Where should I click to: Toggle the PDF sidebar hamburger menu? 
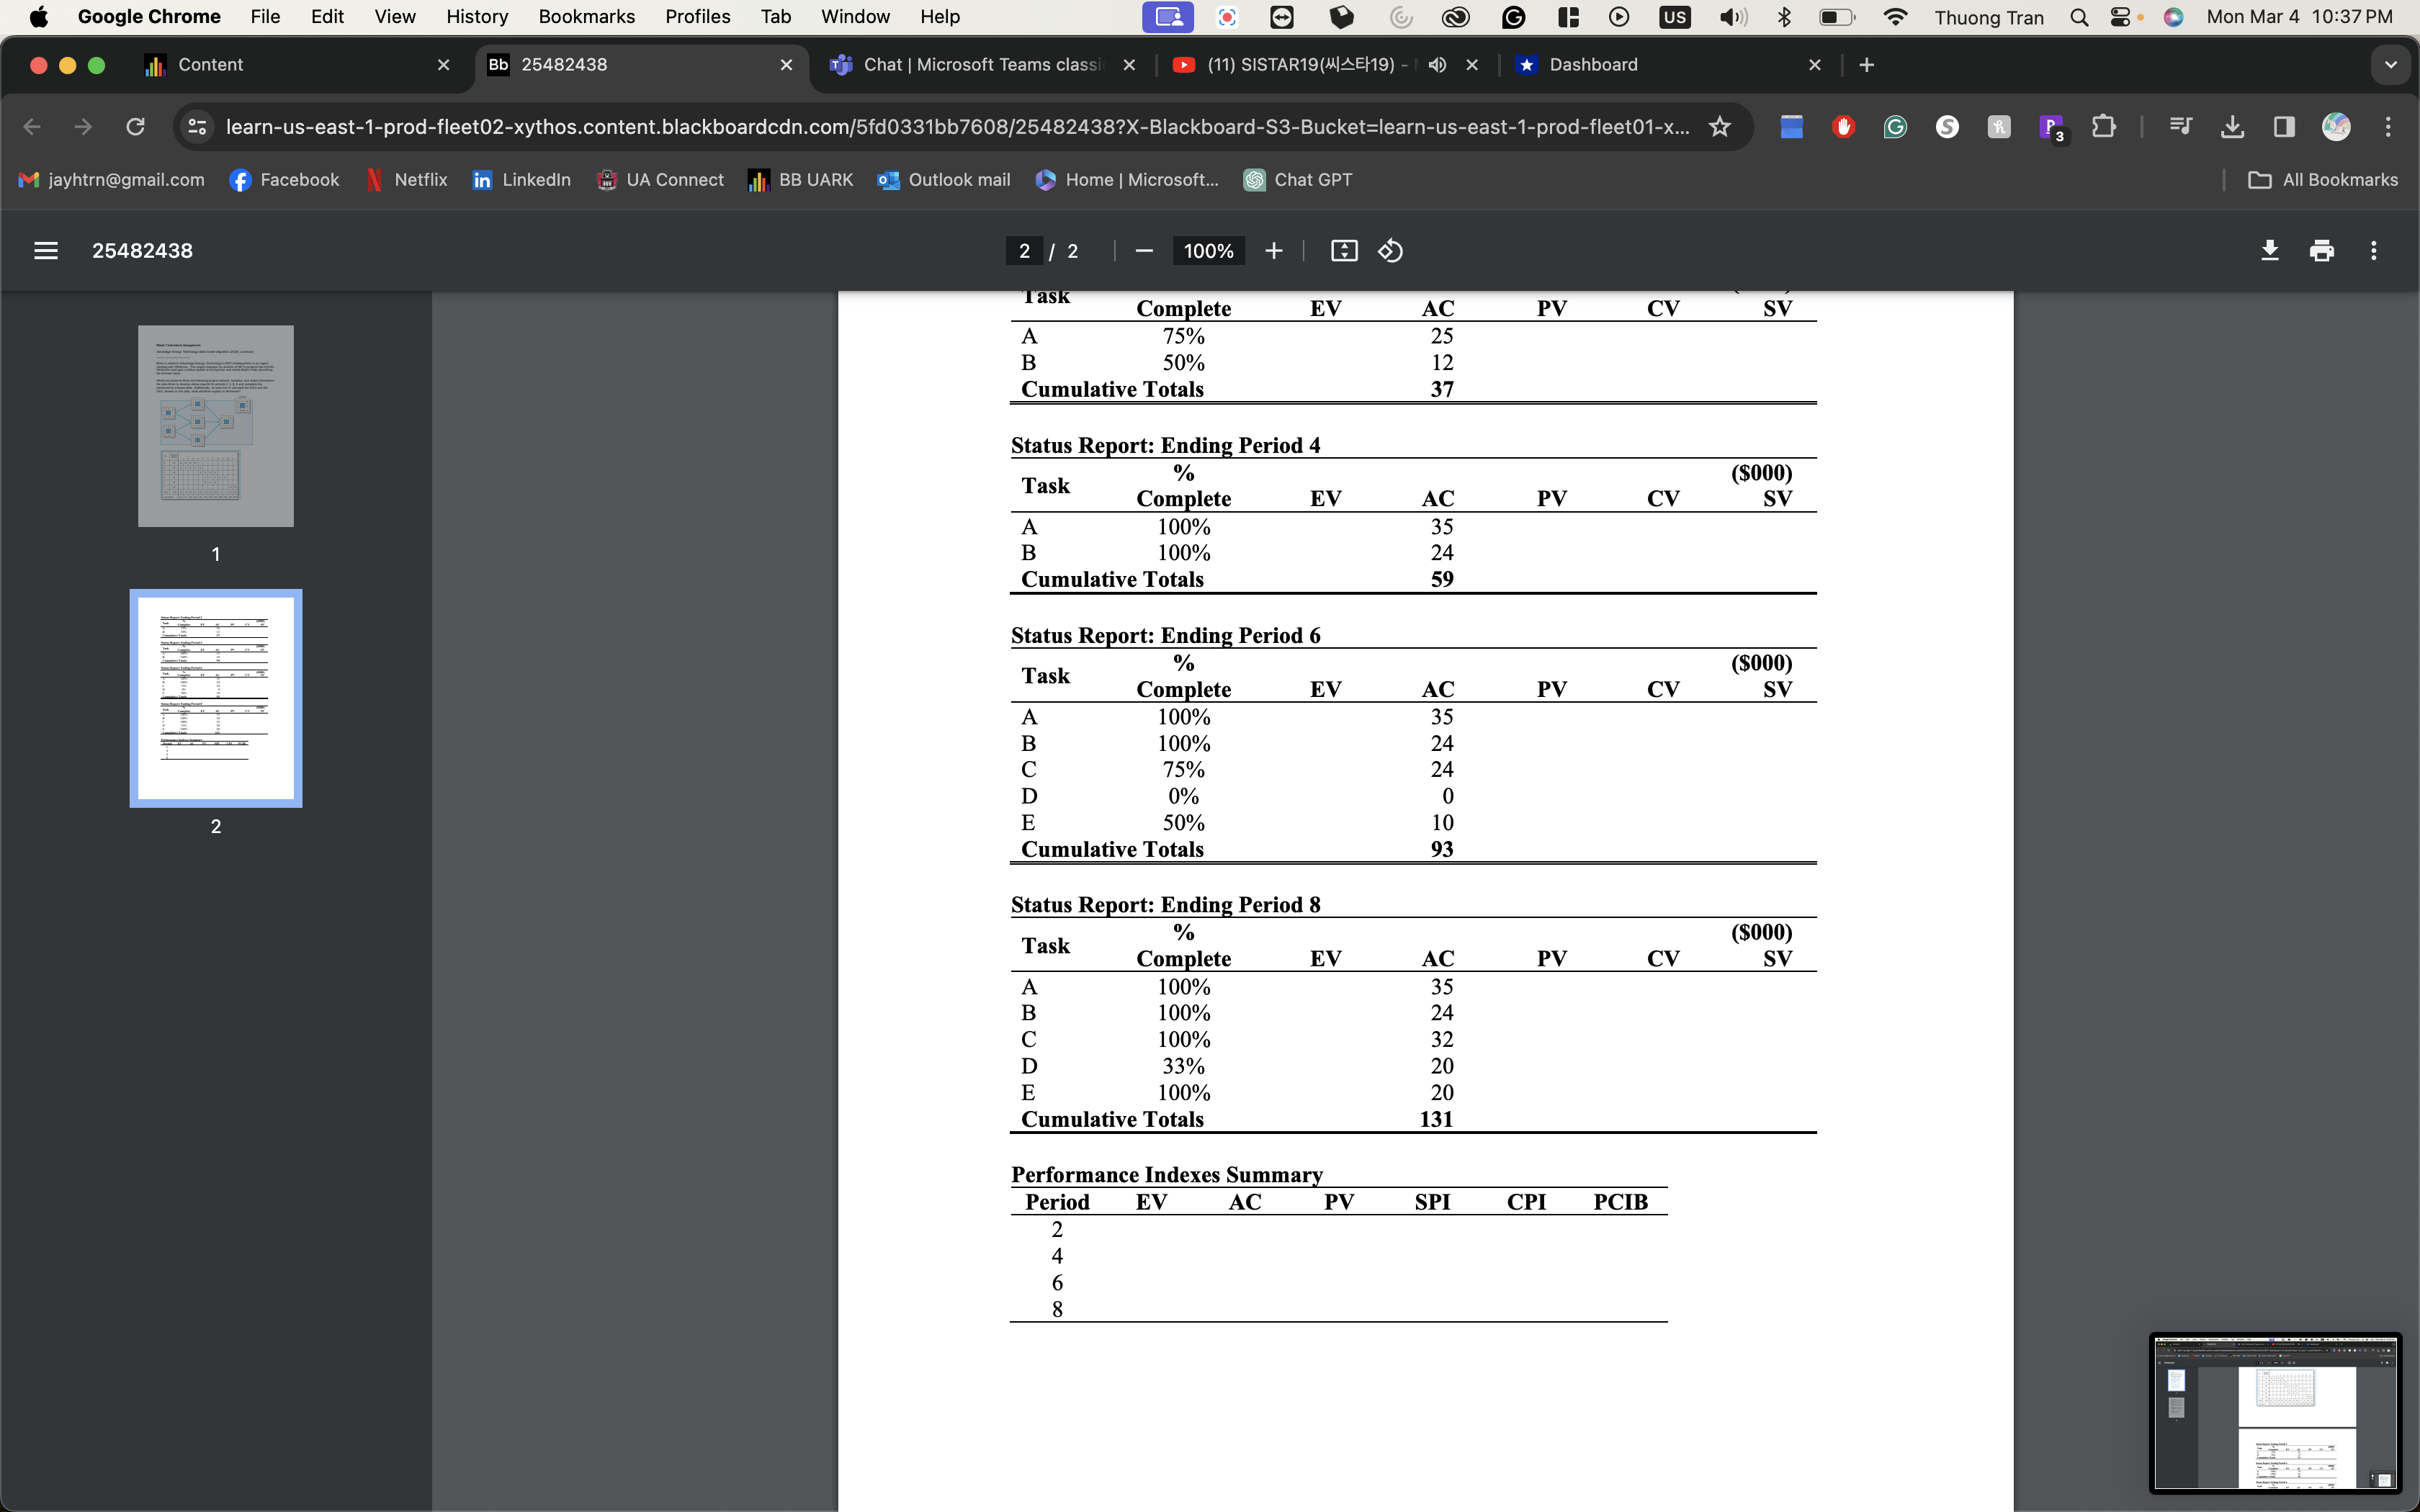pyautogui.click(x=46, y=251)
